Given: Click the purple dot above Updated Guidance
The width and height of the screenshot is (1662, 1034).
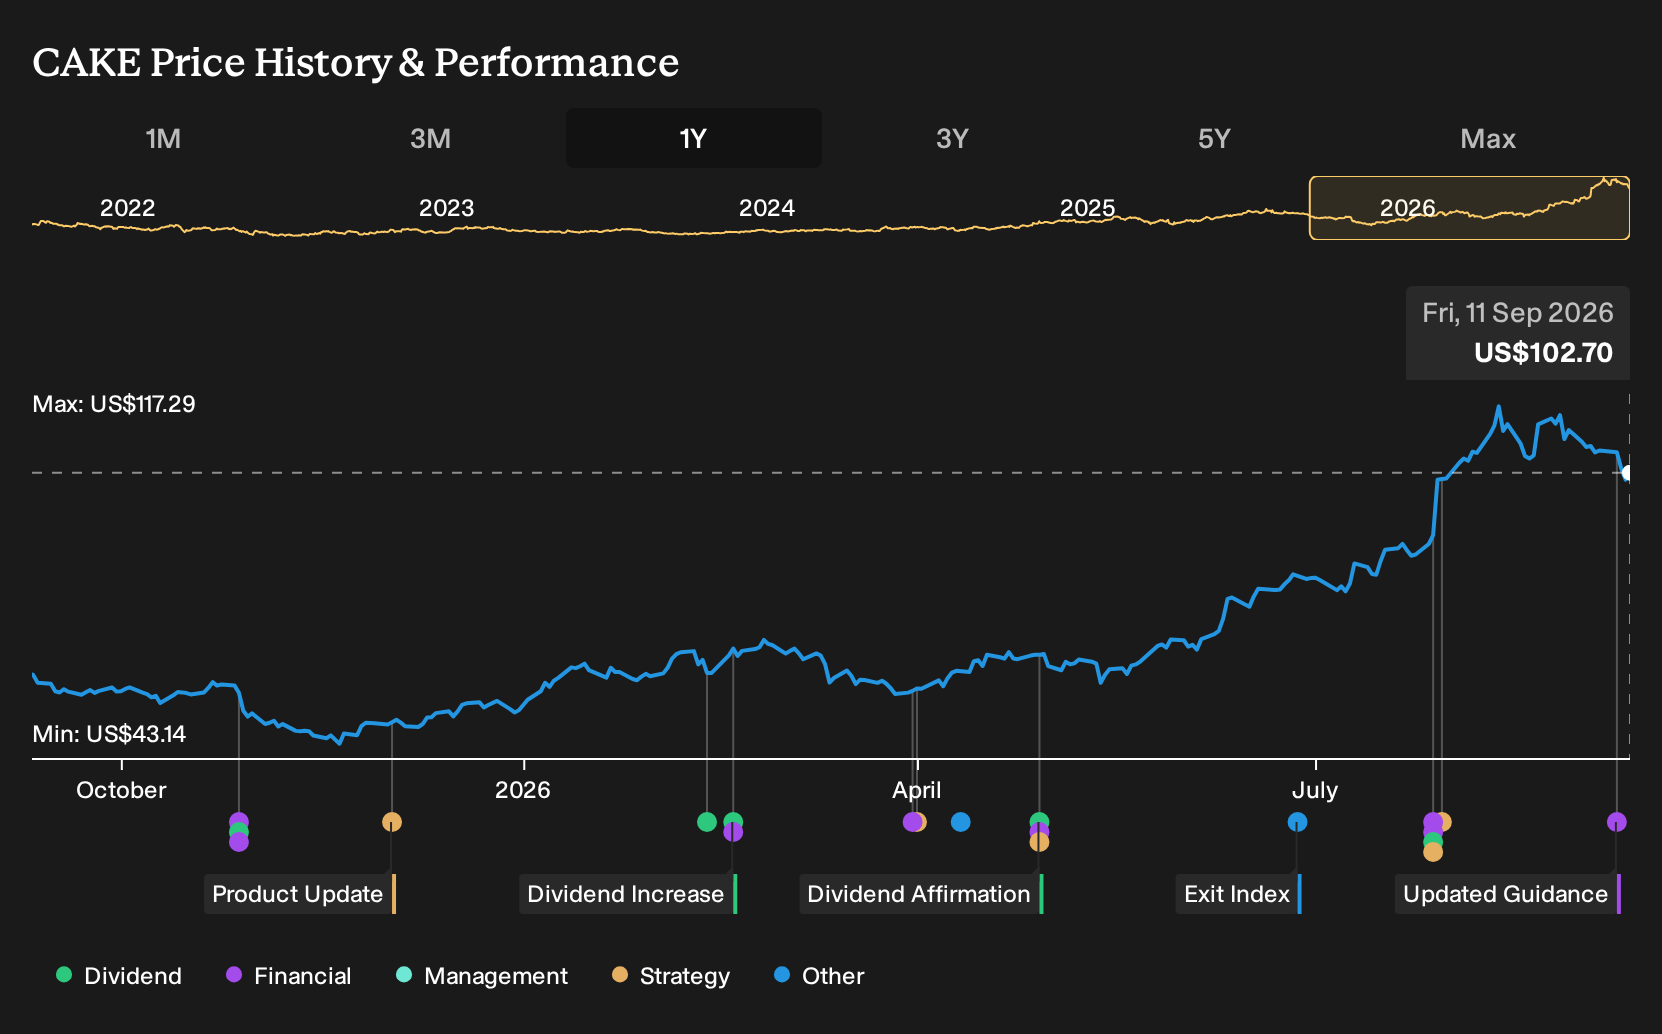Looking at the screenshot, I should [1616, 822].
